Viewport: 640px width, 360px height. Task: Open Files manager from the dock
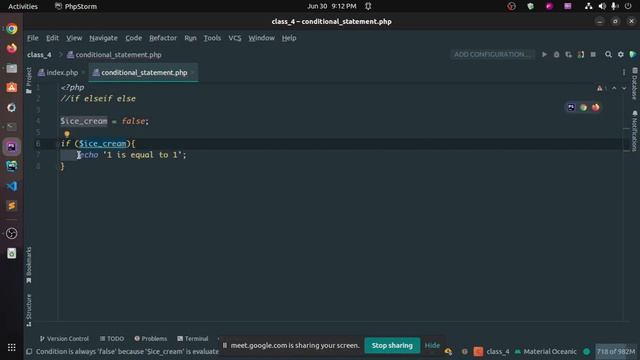[x=11, y=68]
